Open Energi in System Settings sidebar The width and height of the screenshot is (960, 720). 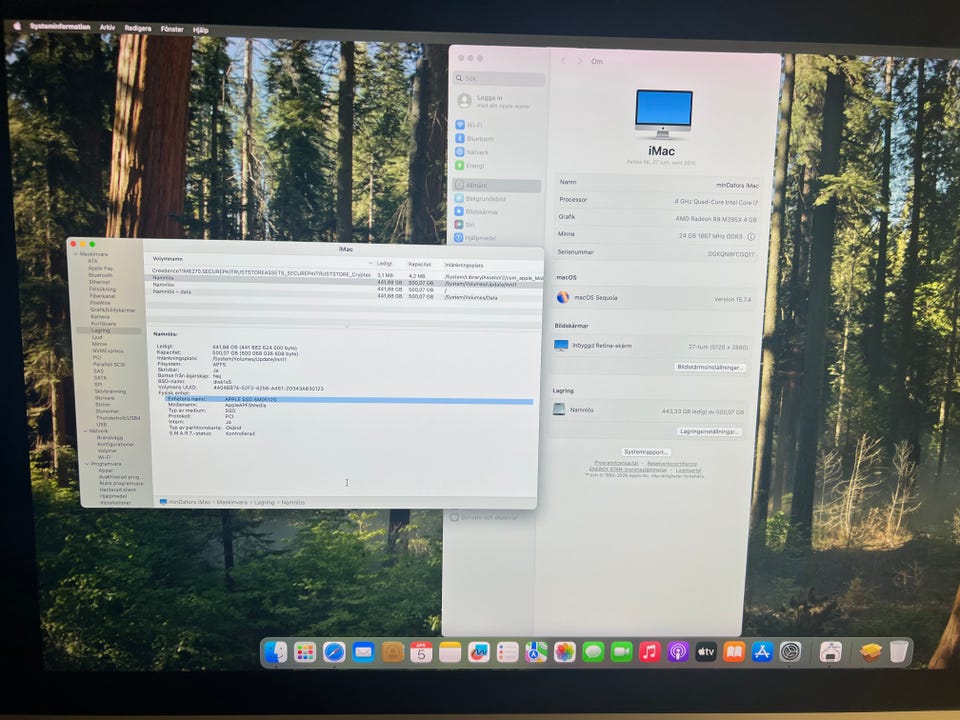point(470,166)
